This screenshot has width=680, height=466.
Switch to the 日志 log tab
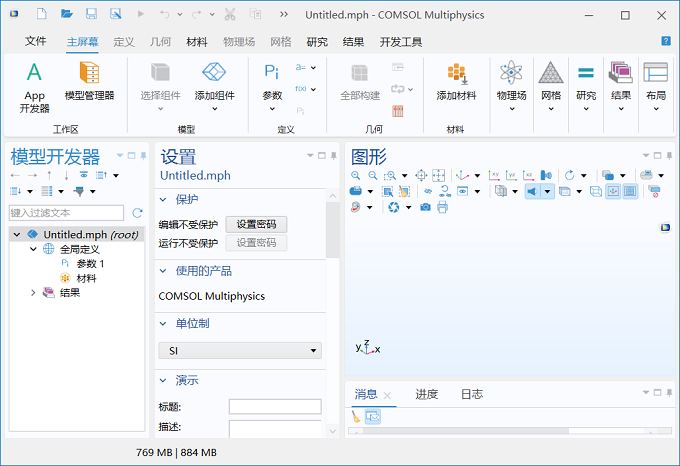tap(472, 394)
